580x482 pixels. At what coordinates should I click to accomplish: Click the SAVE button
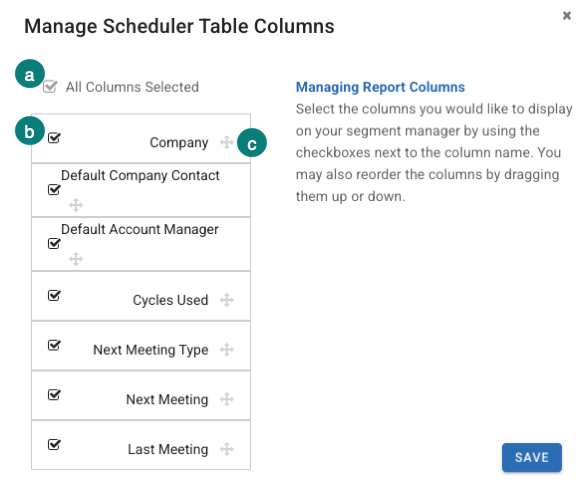(532, 457)
